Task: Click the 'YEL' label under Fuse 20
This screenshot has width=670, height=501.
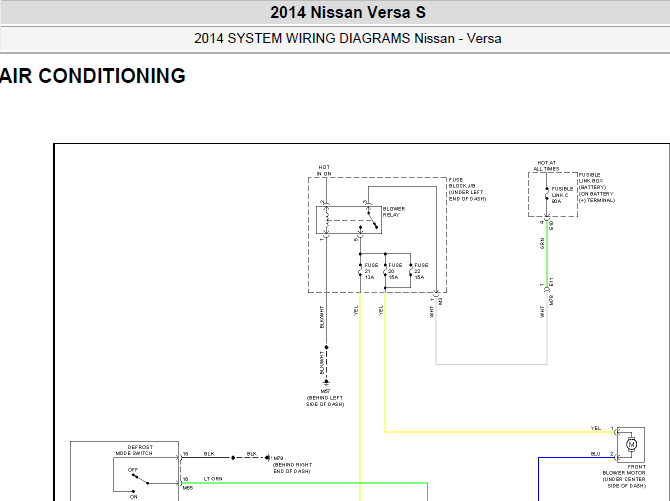Action: pyautogui.click(x=381, y=310)
